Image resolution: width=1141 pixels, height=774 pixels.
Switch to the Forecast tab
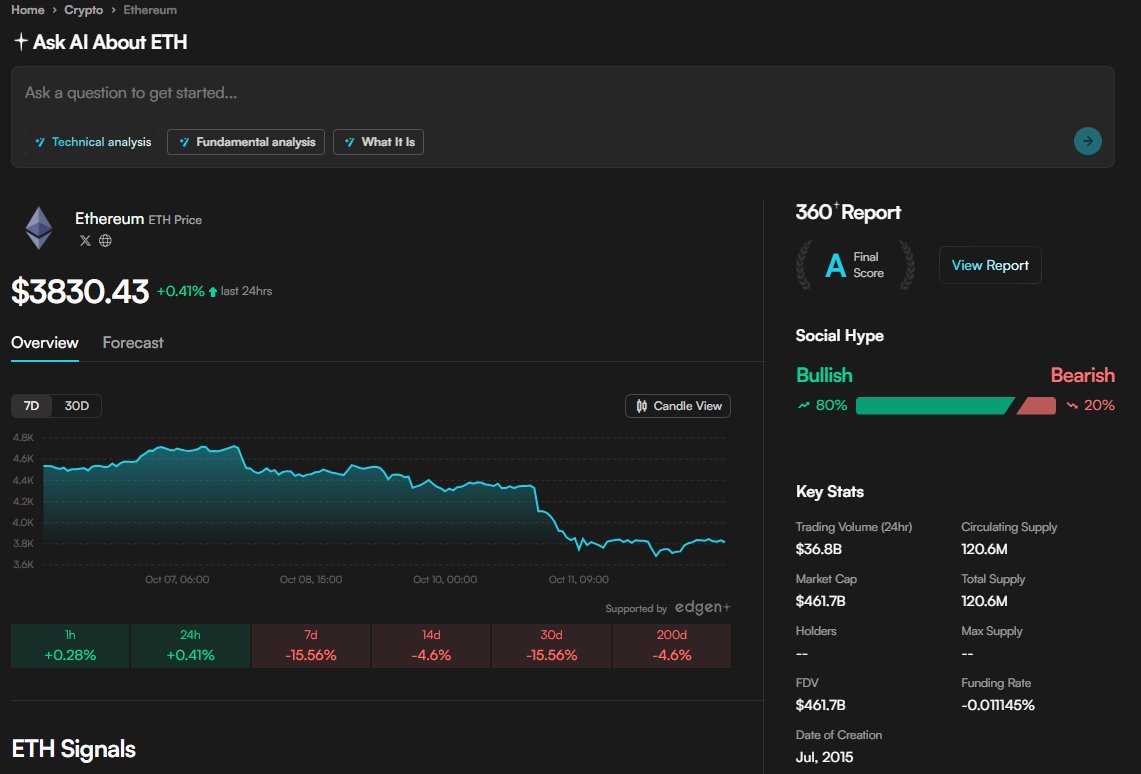pos(132,342)
